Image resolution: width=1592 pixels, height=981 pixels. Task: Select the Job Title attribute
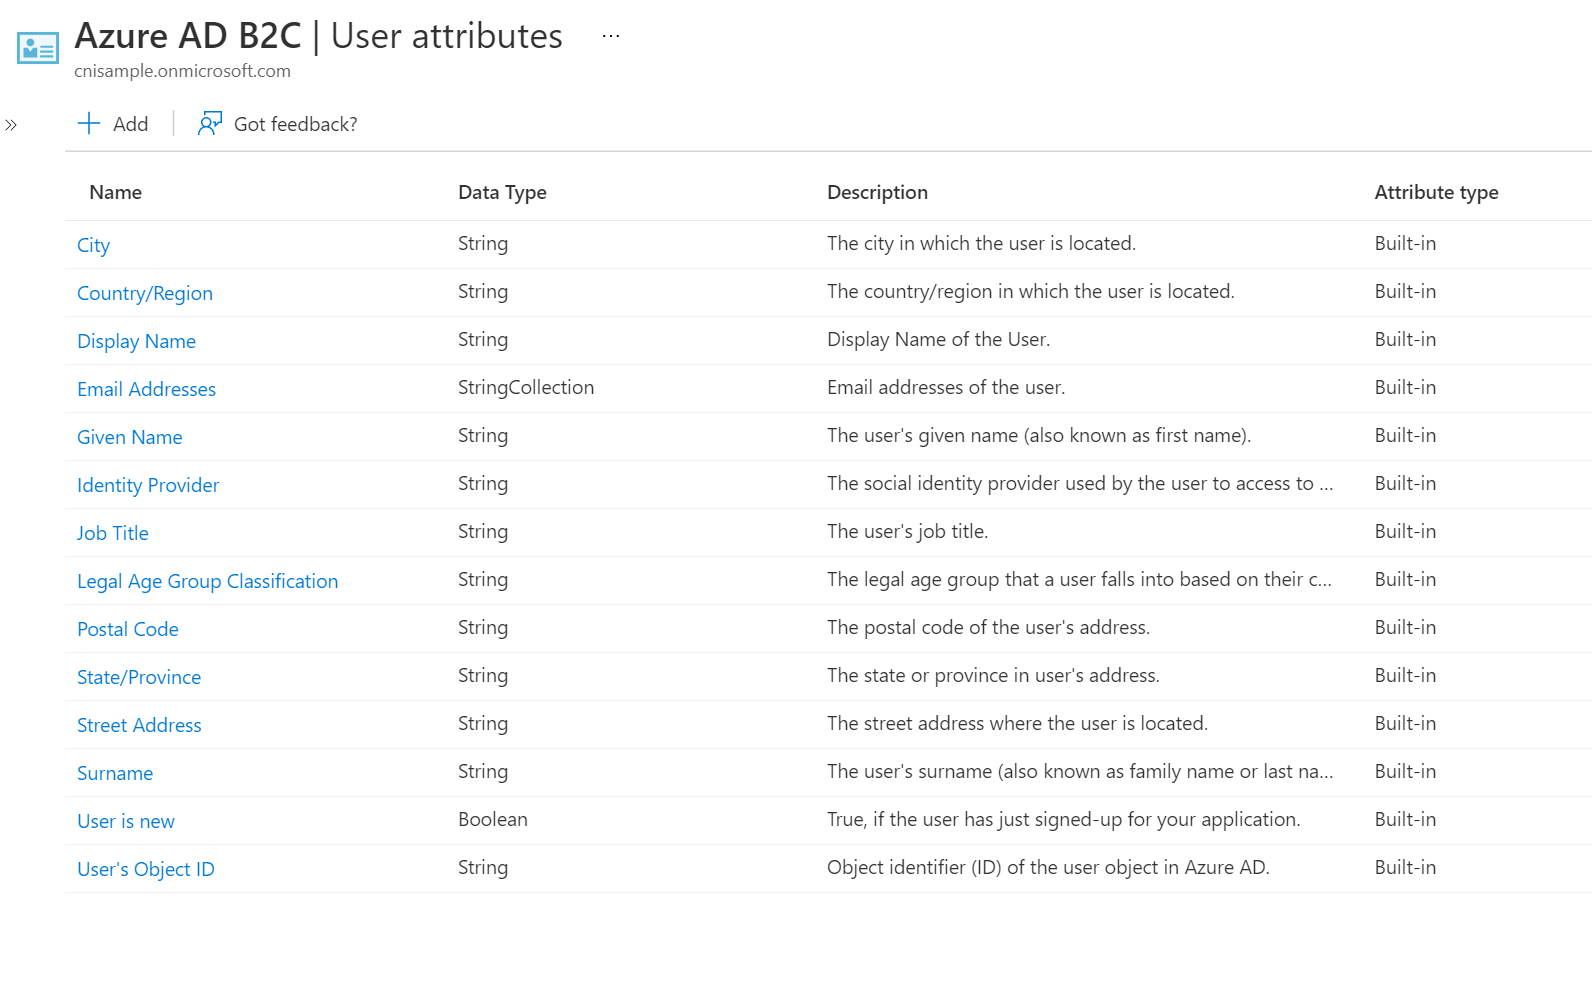coord(112,533)
